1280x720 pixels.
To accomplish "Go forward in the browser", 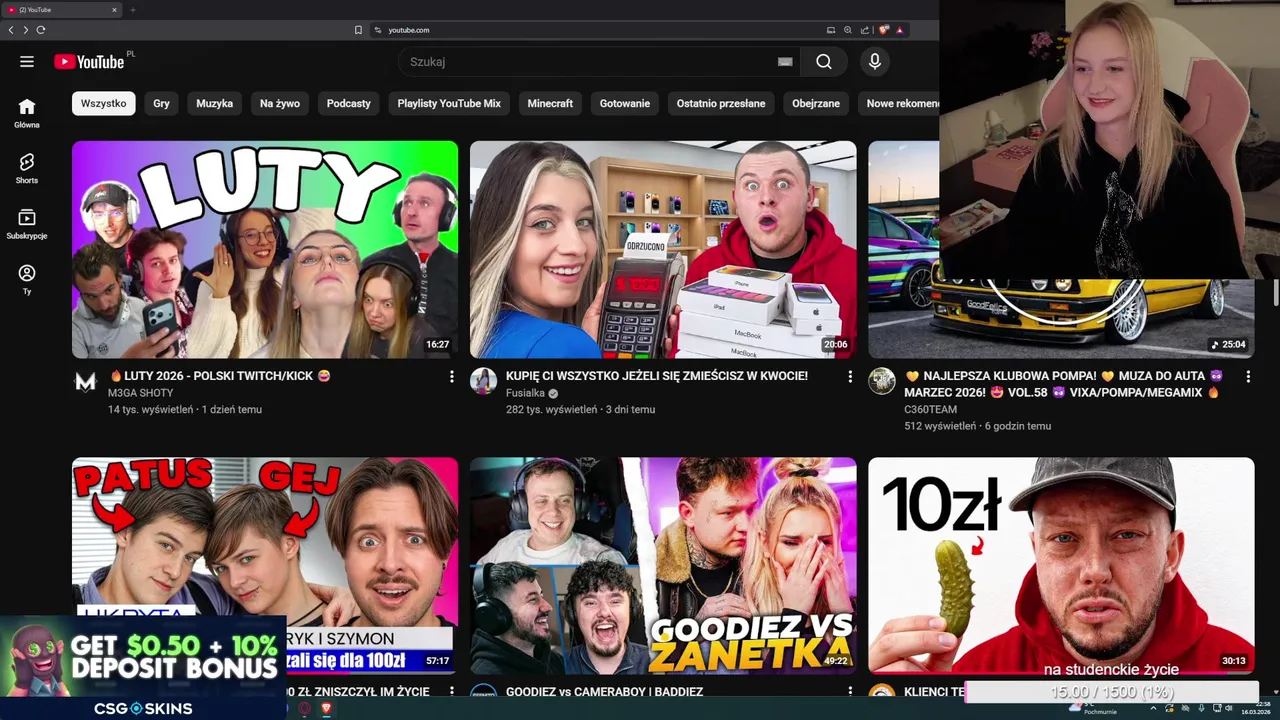I will coord(25,30).
